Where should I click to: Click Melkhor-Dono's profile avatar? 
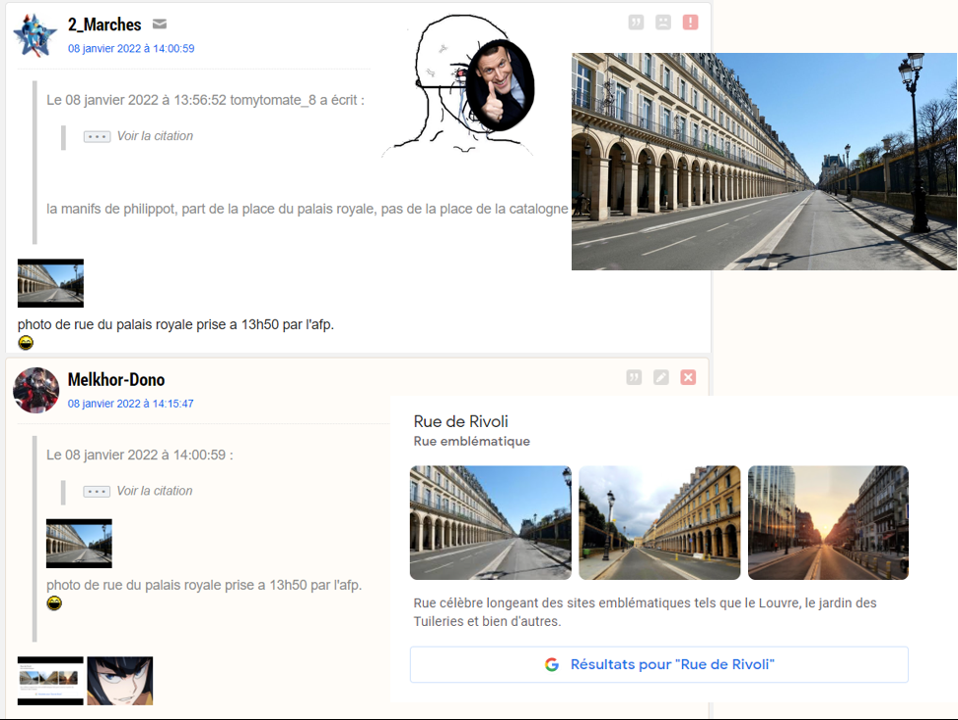[36, 390]
